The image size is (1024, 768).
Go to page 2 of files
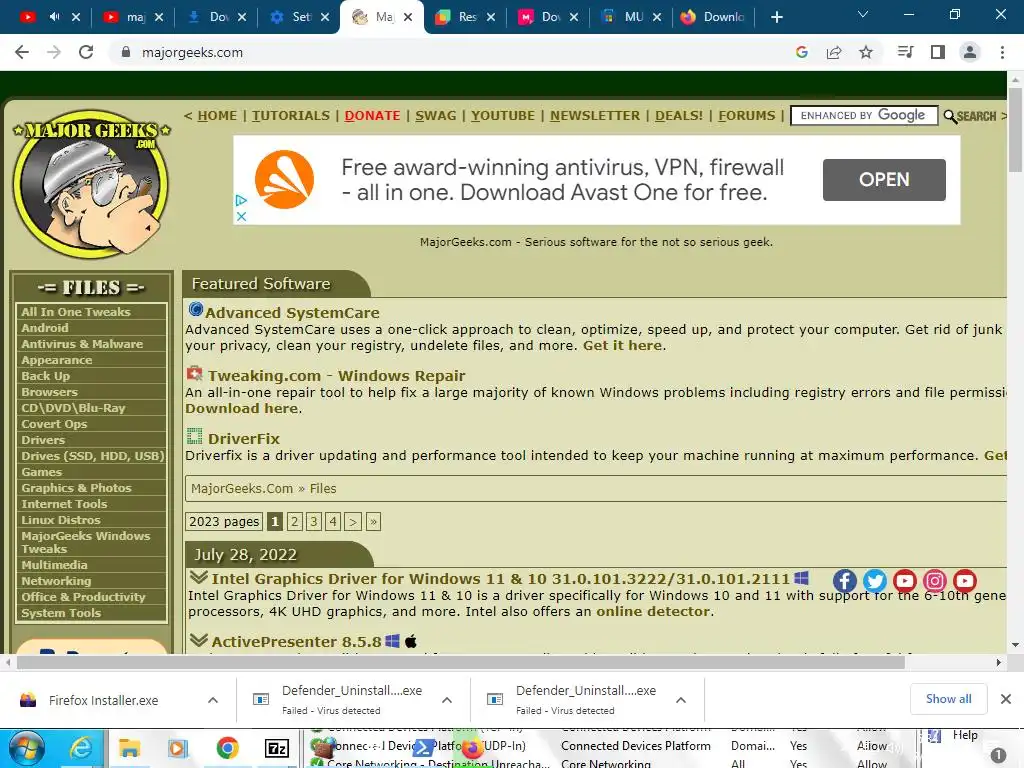click(295, 522)
